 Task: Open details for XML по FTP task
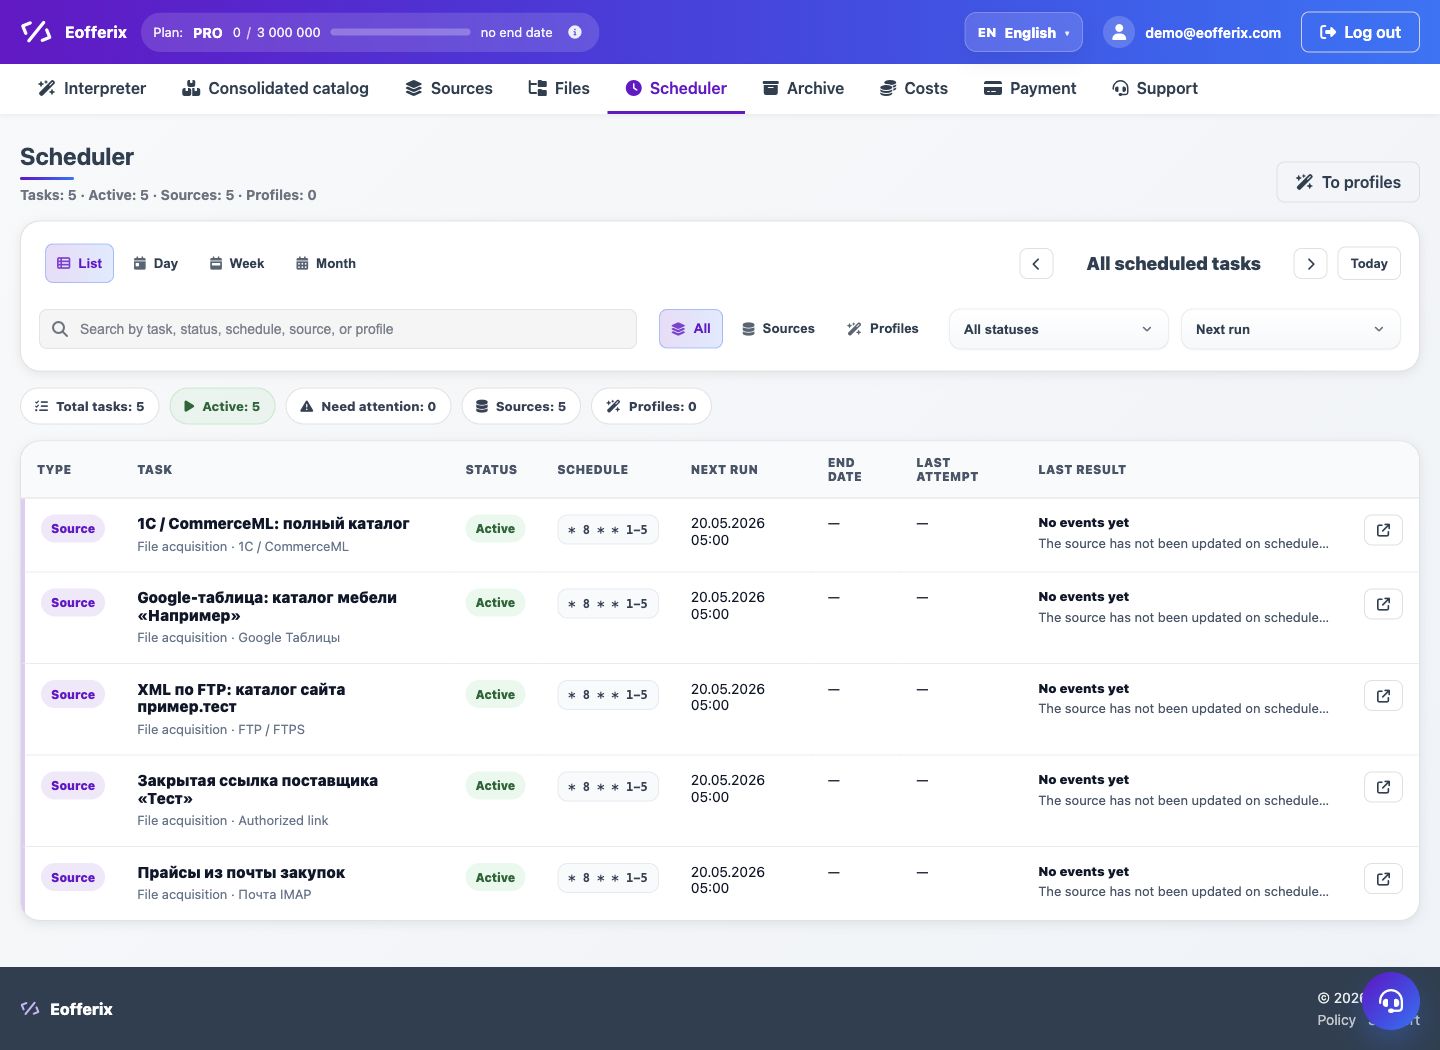(x=1383, y=696)
